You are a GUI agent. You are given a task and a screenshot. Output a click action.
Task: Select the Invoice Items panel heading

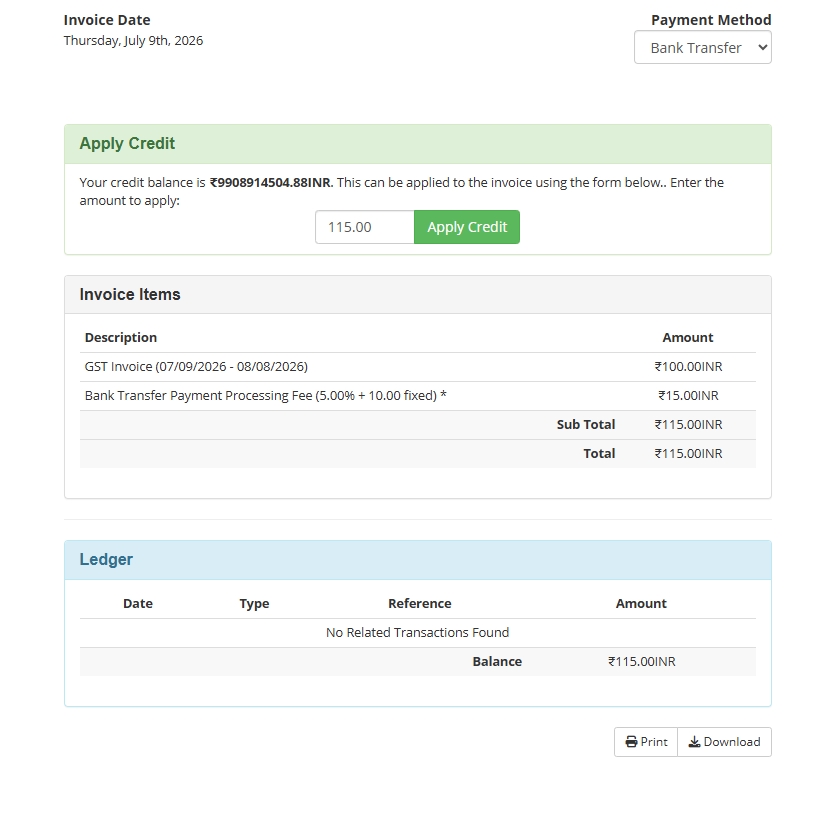130,294
